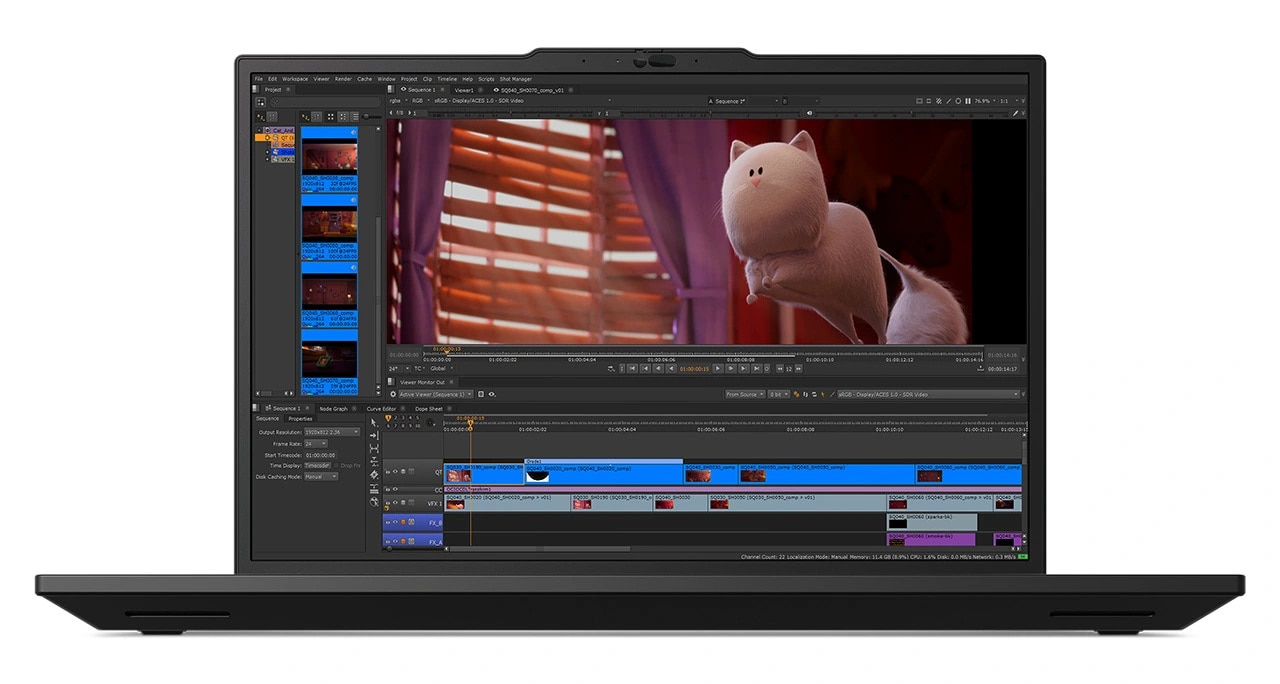Toggle visibility of the FX_A track
Screen dimensions: 1280x684
point(393,541)
